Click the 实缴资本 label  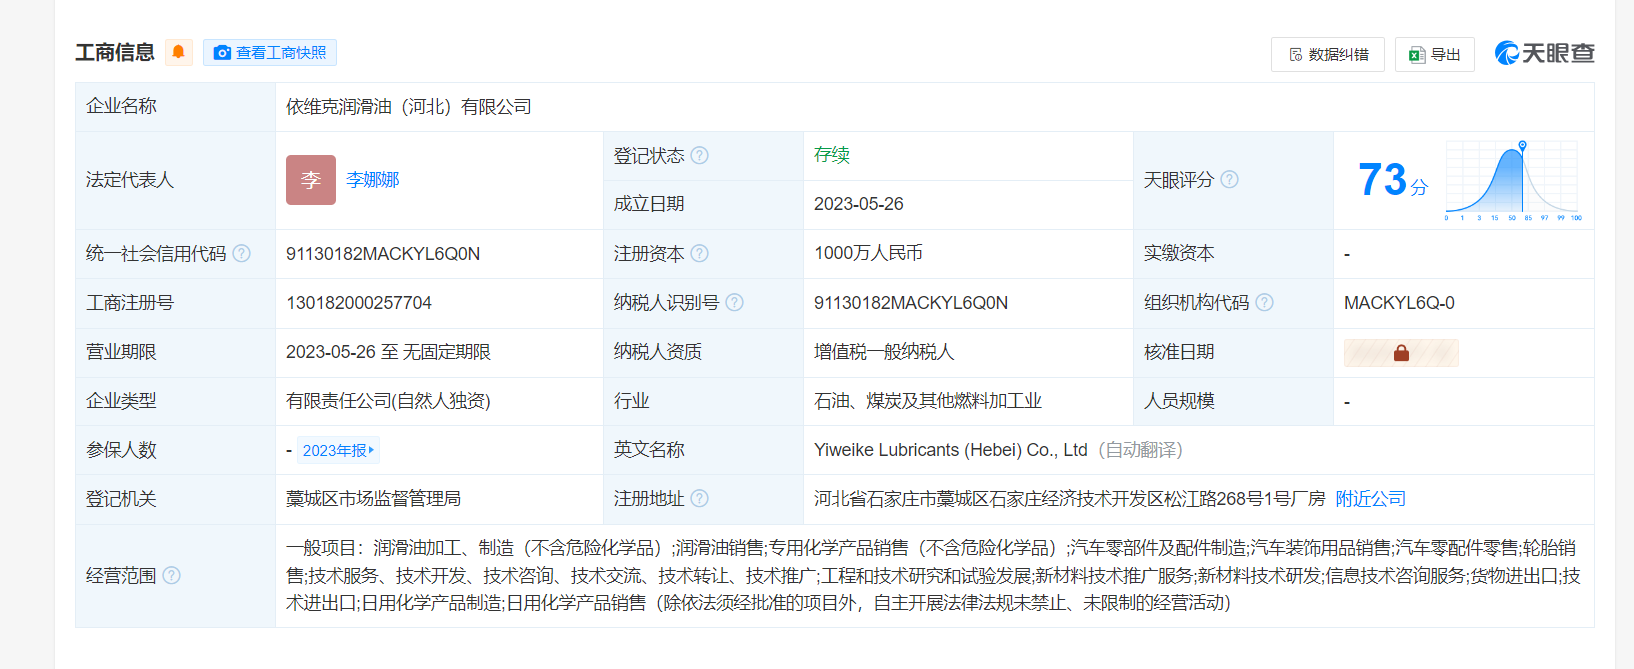(1179, 253)
